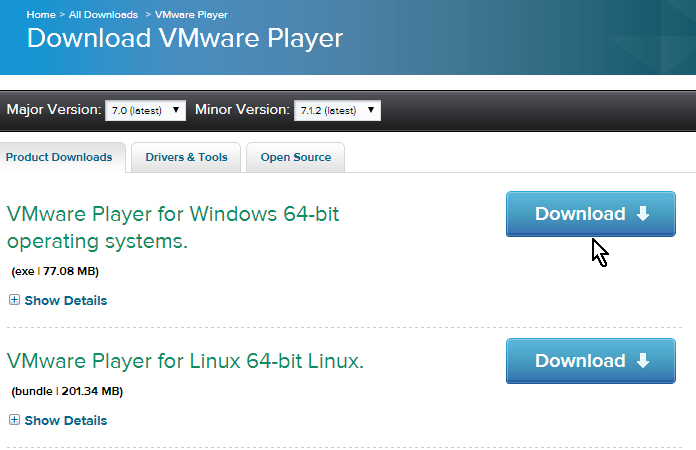
Task: Open the Major Version dropdown
Action: (145, 111)
